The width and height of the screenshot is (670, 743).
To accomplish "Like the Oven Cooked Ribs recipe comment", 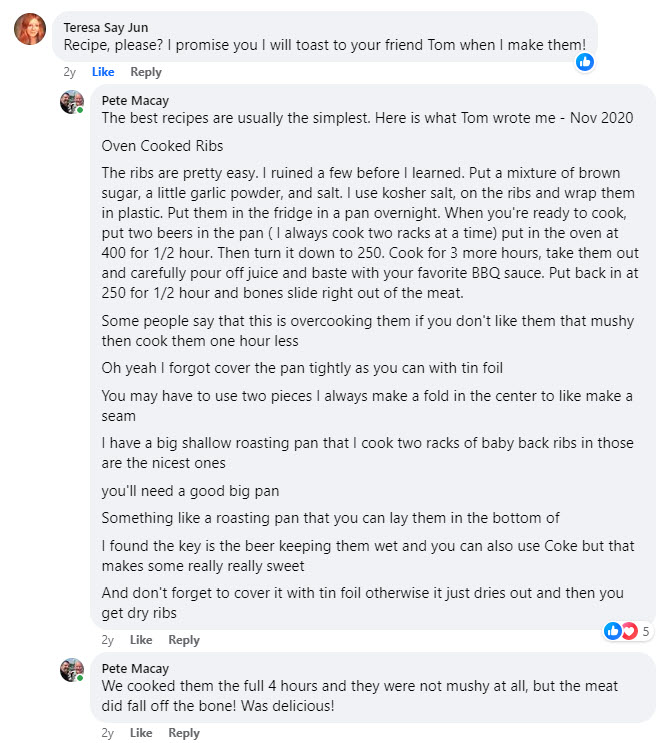I will (141, 640).
